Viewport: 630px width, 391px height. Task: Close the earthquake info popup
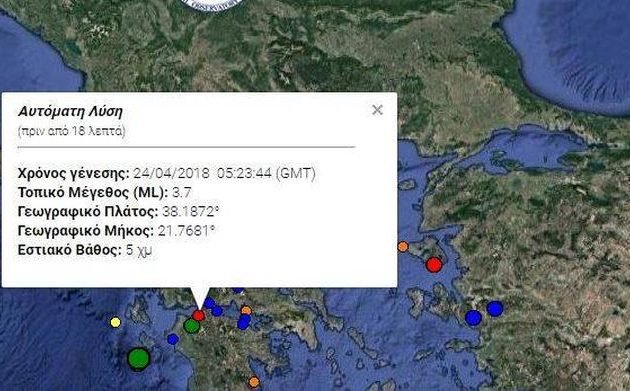coord(377,110)
